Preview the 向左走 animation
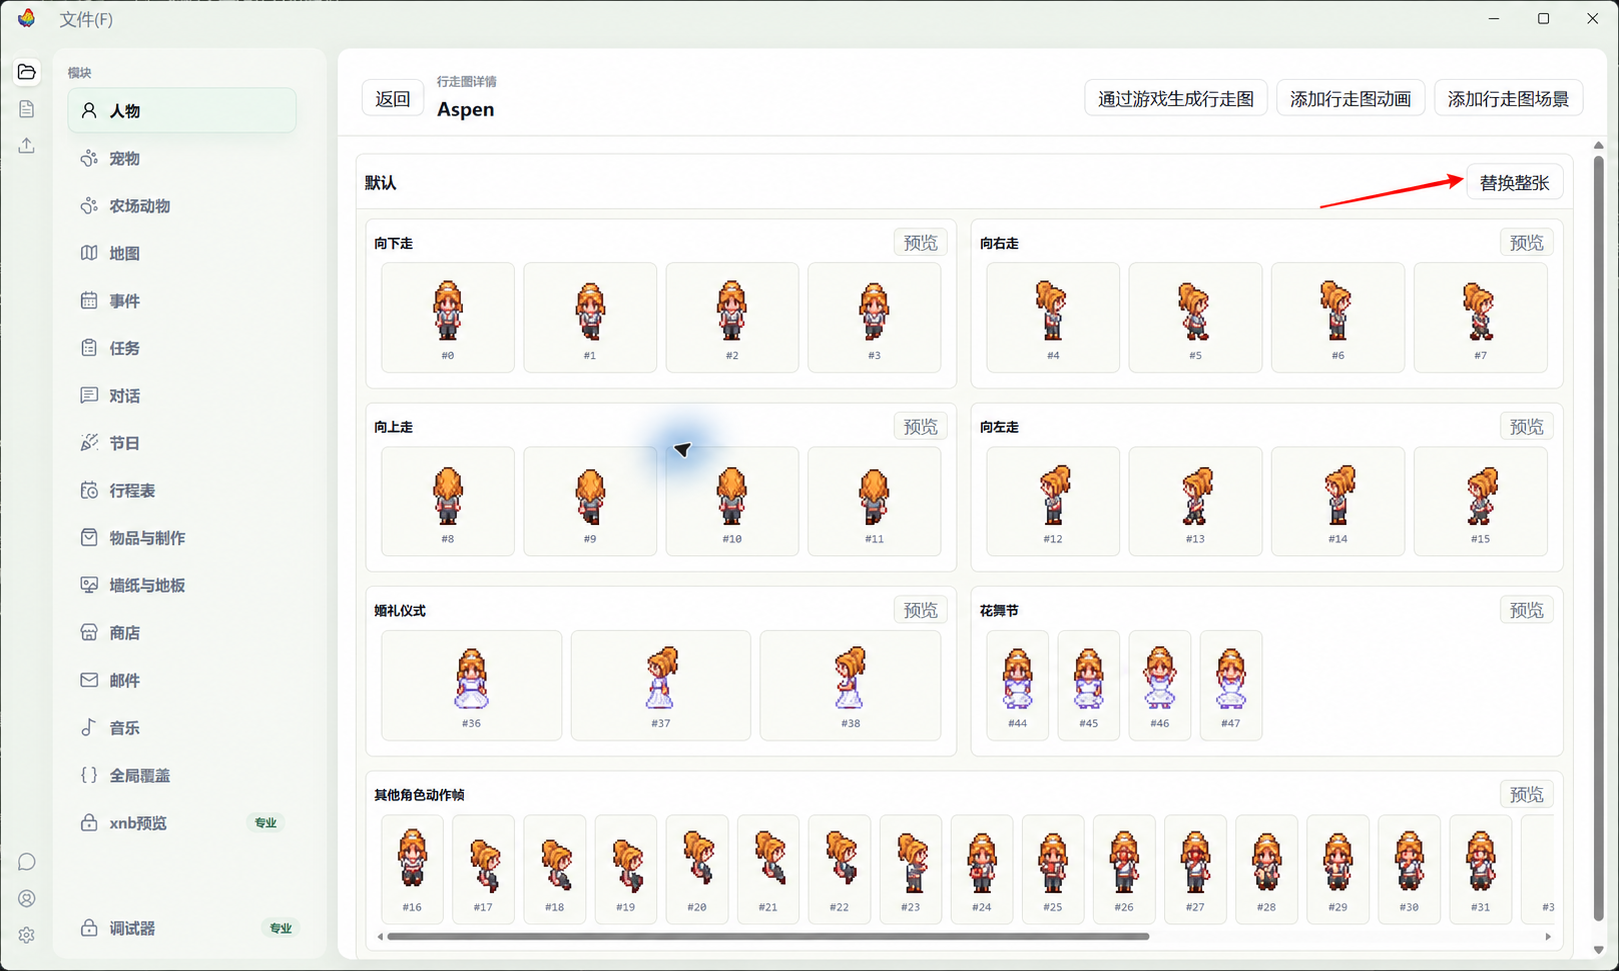Image resolution: width=1619 pixels, height=971 pixels. tap(1526, 427)
